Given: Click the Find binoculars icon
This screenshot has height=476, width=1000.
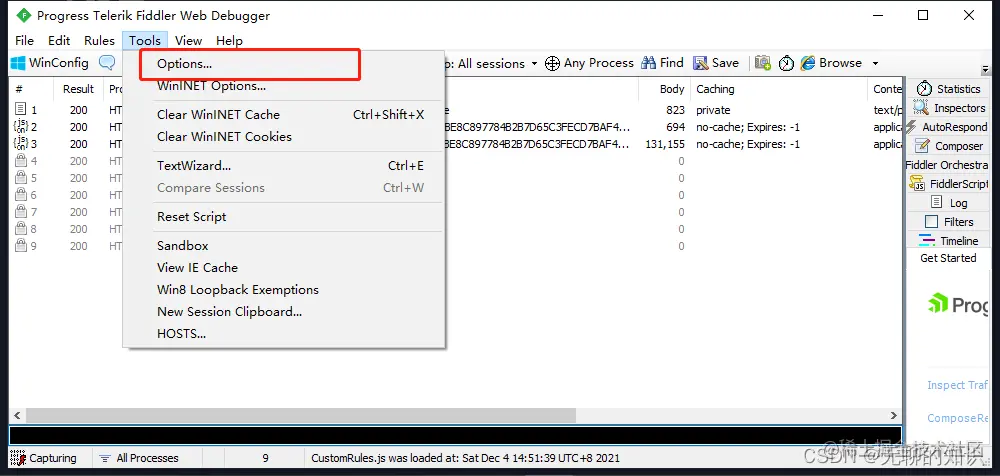Looking at the screenshot, I should pos(649,63).
